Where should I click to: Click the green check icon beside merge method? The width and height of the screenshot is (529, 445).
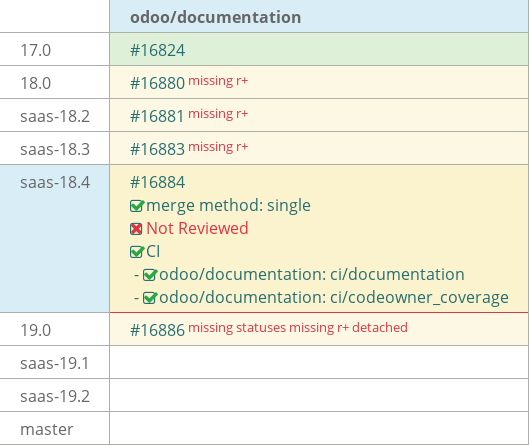point(137,205)
